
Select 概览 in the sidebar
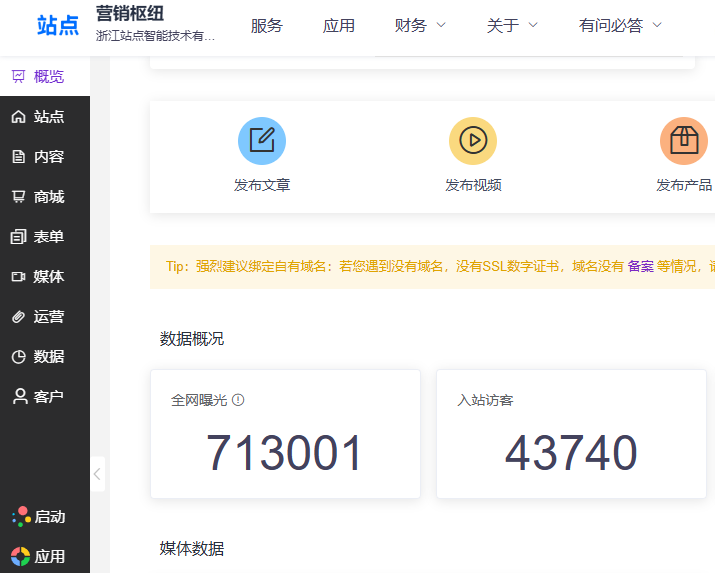(45, 77)
